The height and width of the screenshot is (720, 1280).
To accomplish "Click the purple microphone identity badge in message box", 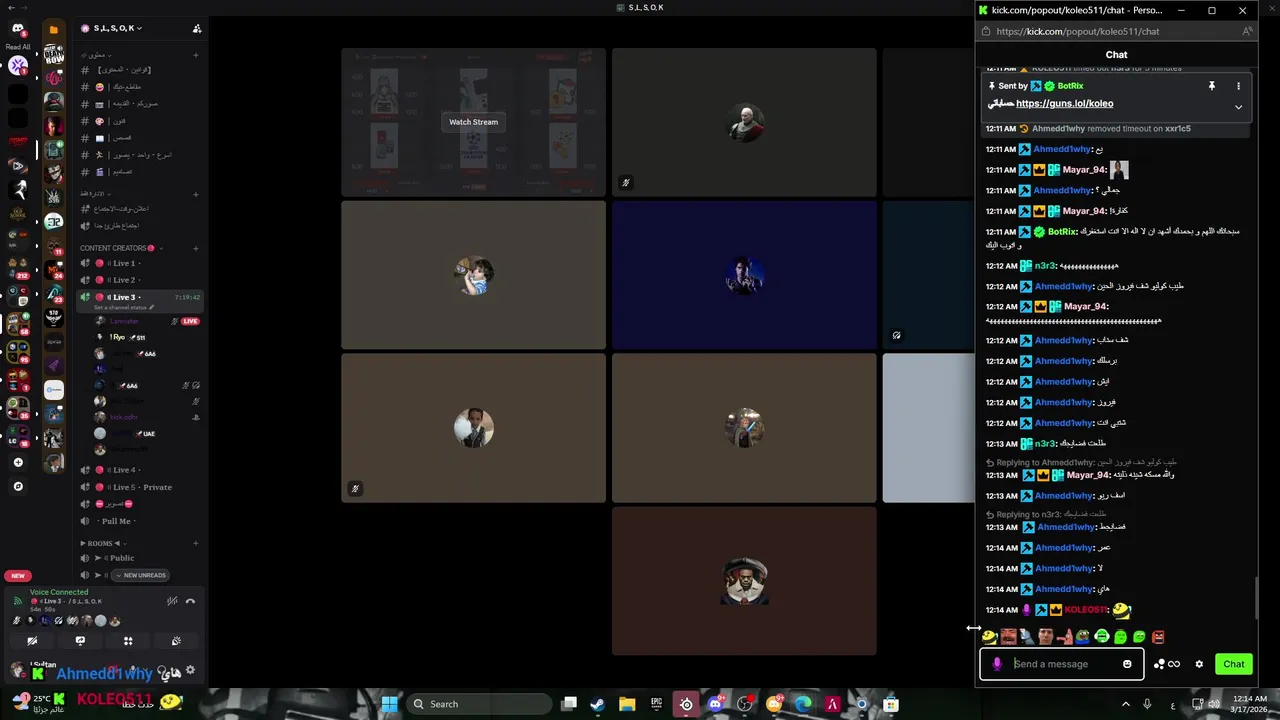I will tap(996, 664).
